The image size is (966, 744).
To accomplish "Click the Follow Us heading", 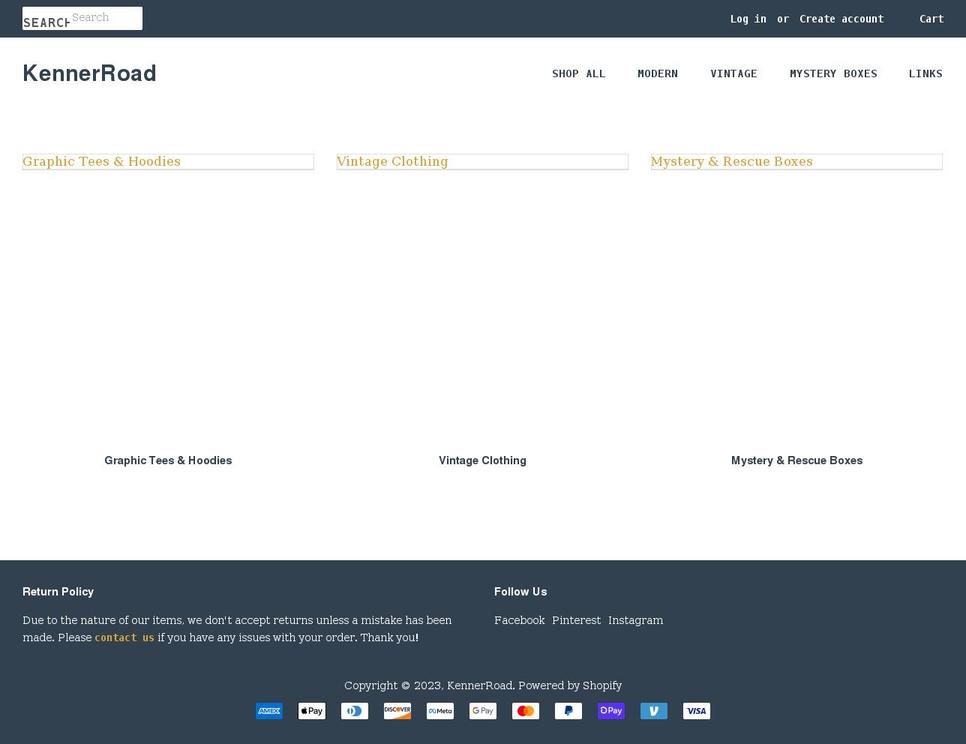I will pyautogui.click(x=521, y=592).
